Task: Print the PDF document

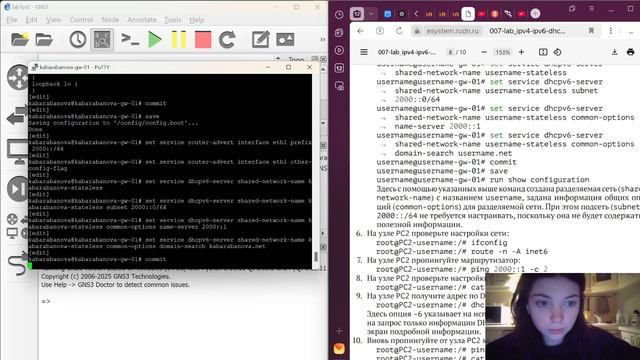Action: click(x=631, y=52)
